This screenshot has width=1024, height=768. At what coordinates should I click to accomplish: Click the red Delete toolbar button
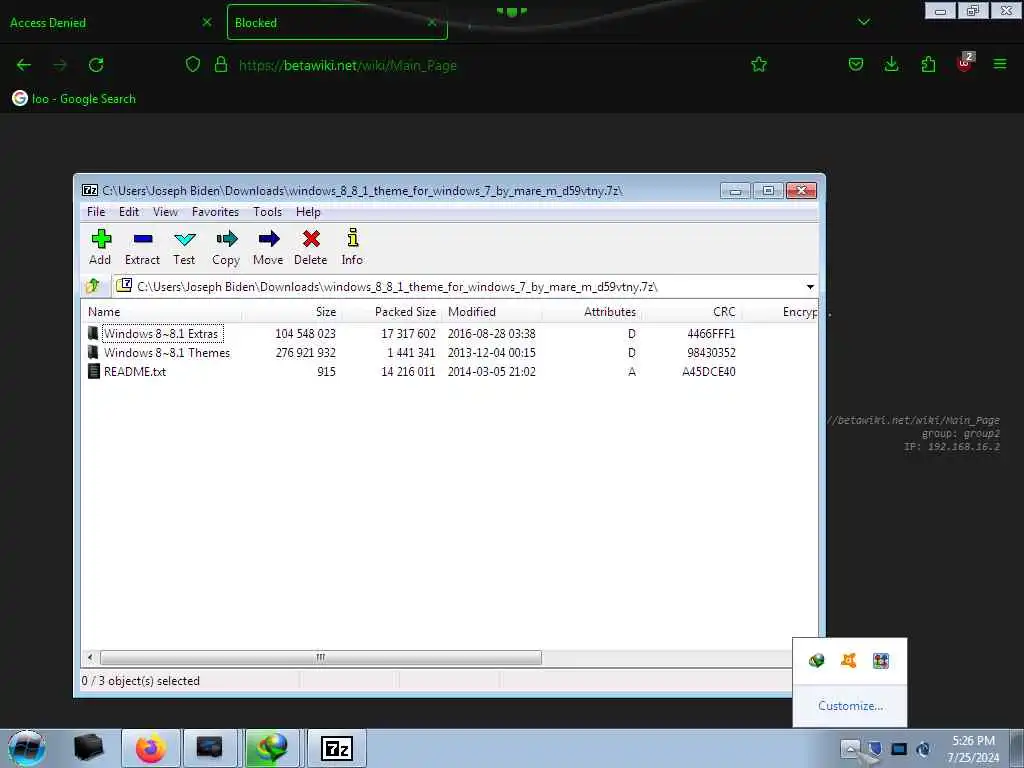point(311,247)
